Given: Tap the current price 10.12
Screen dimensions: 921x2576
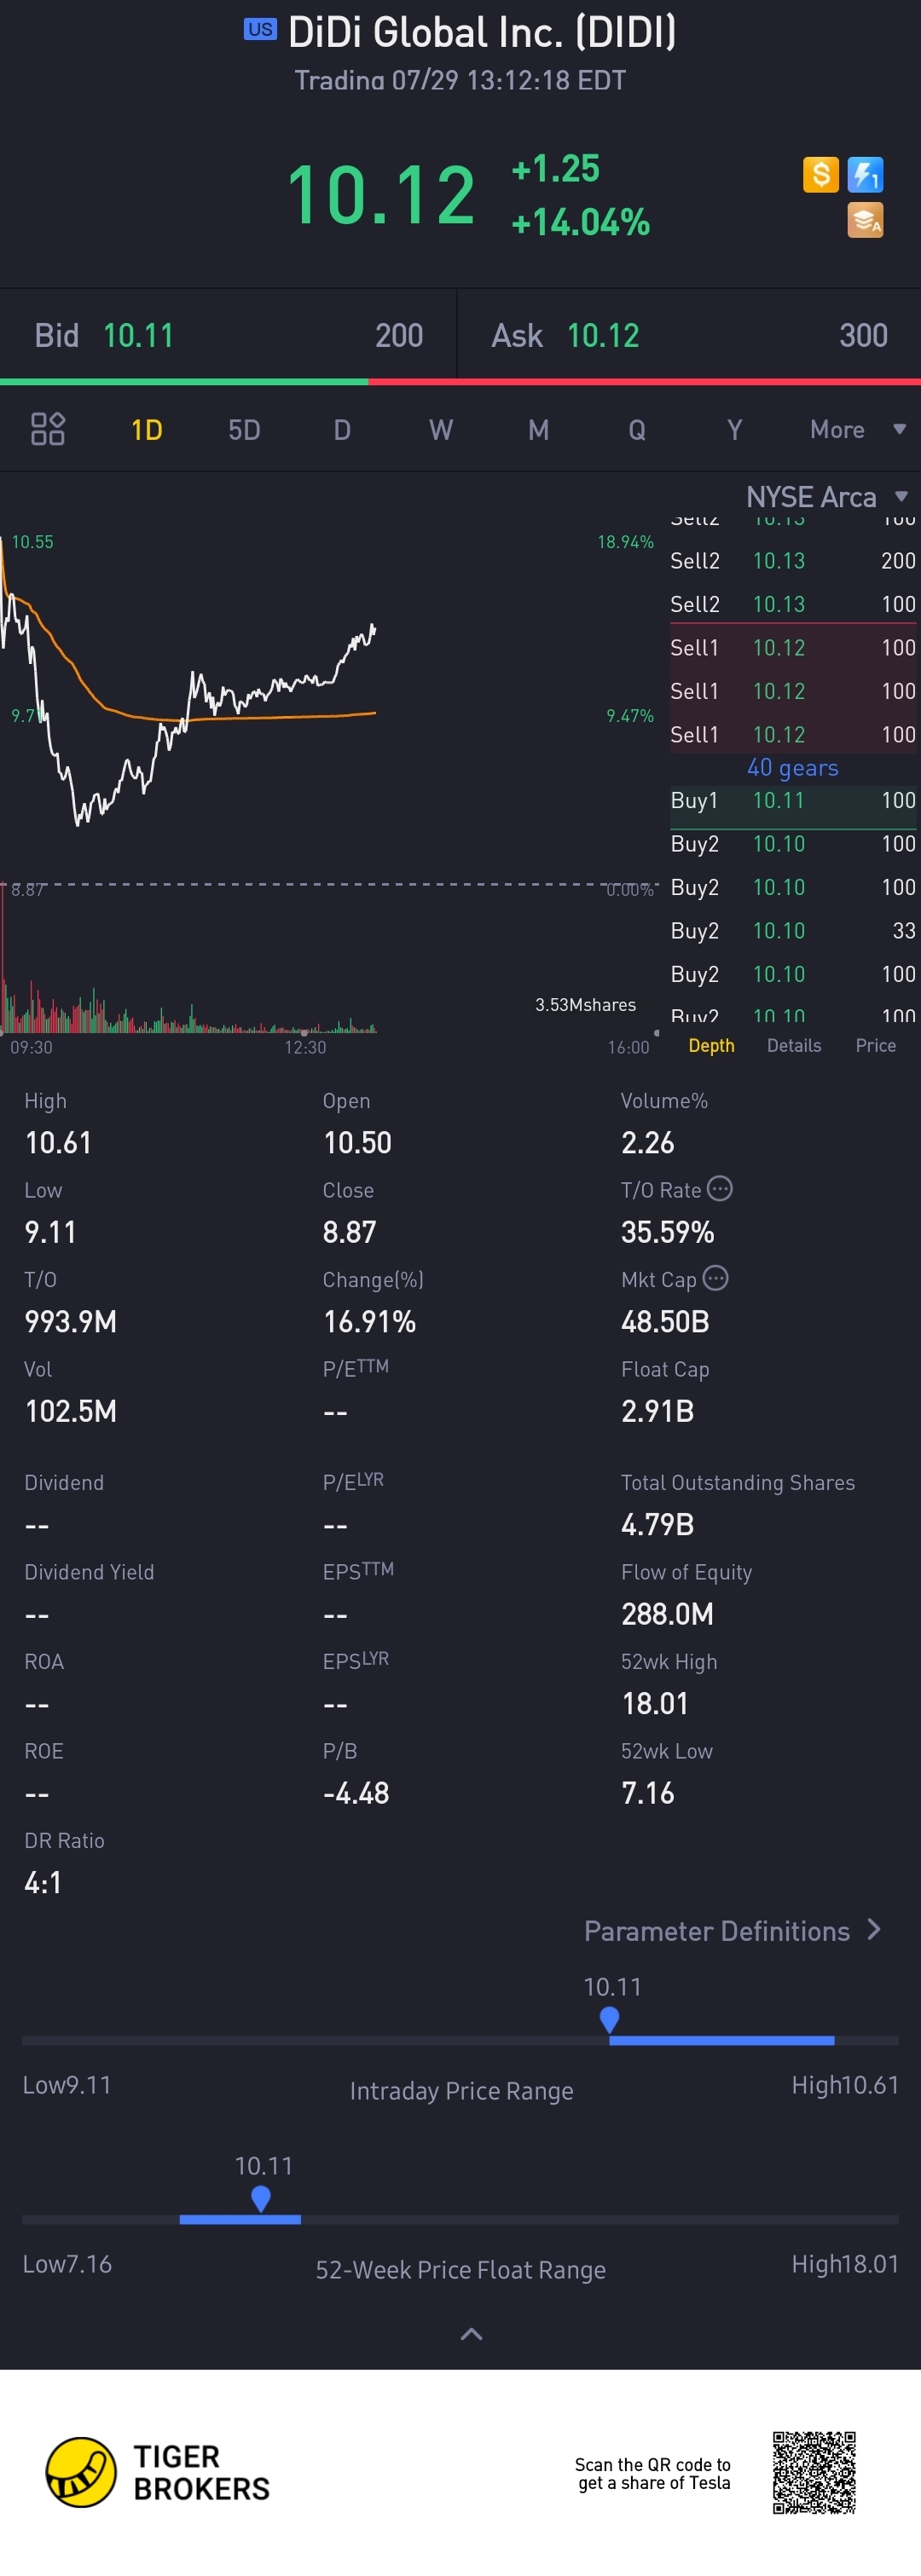Looking at the screenshot, I should [380, 195].
